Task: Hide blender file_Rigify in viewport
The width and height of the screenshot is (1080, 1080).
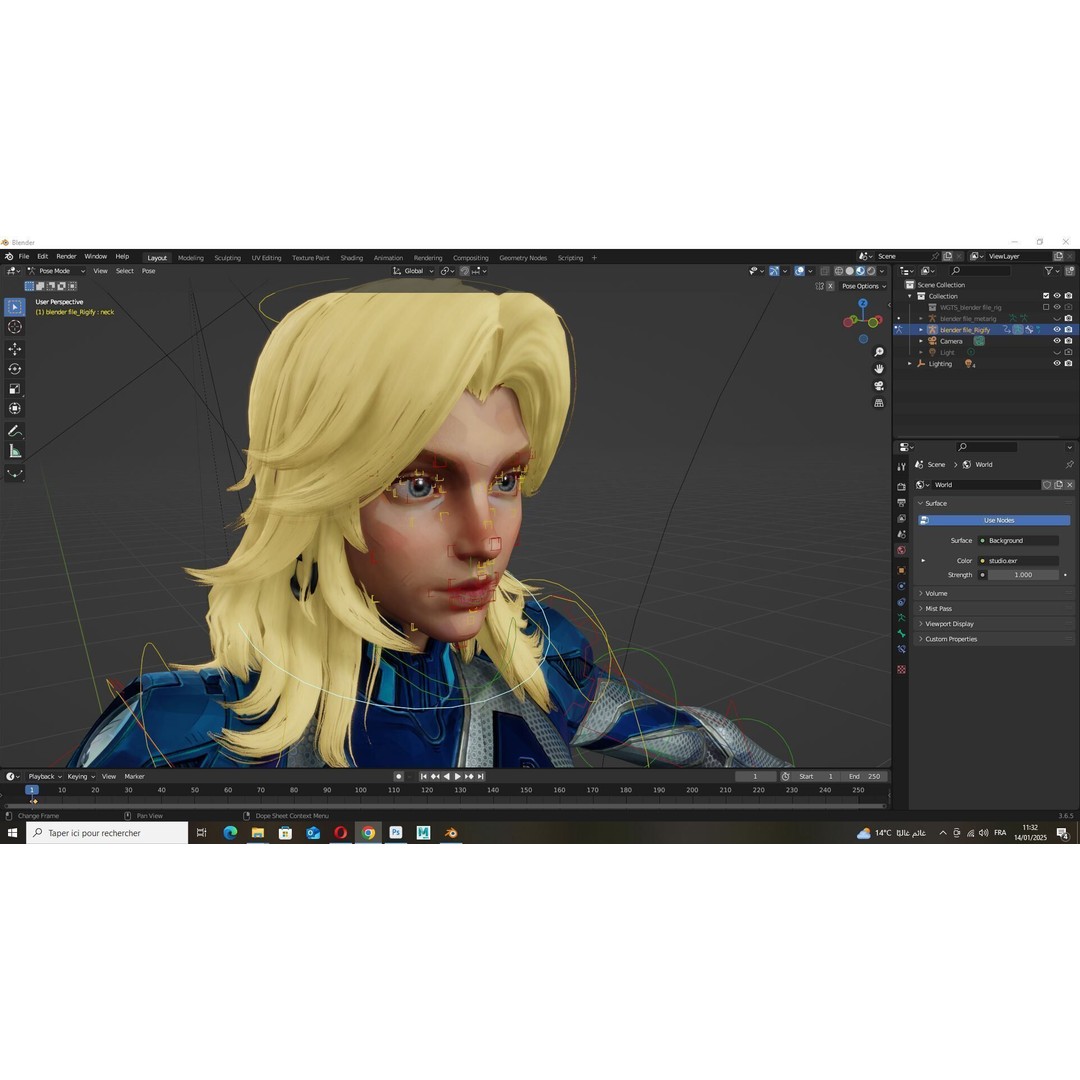Action: click(x=1057, y=330)
